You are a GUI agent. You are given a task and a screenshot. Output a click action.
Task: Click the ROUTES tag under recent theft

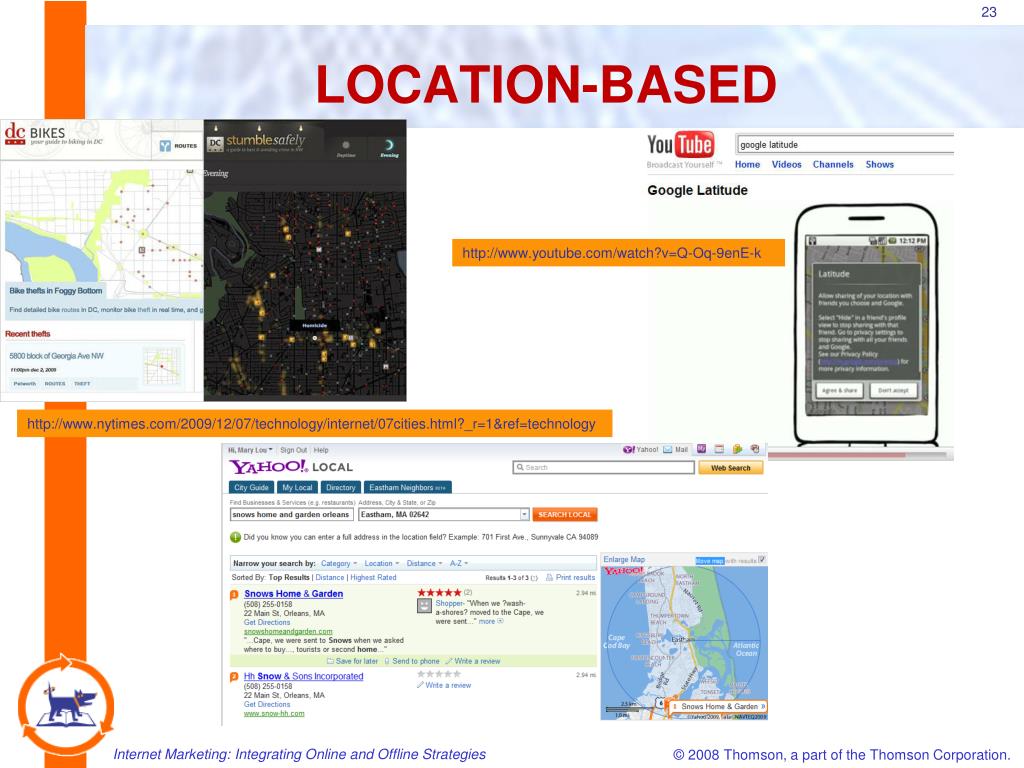pos(55,383)
